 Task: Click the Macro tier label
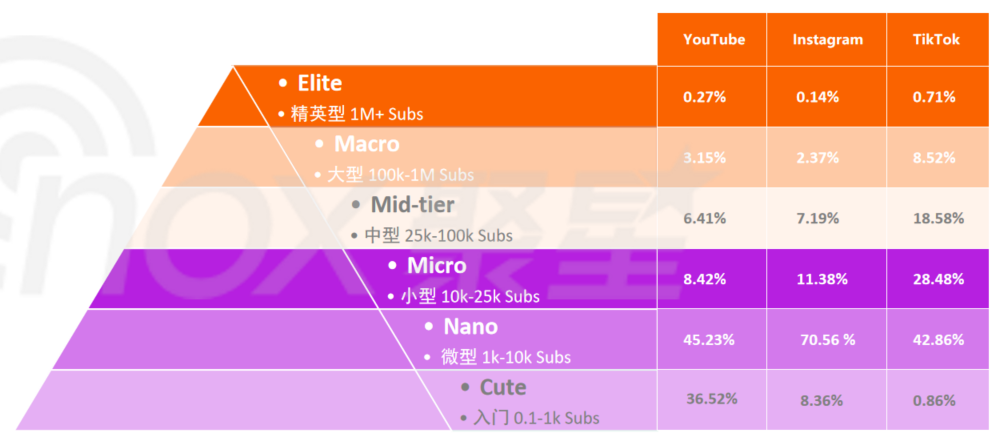point(366,144)
